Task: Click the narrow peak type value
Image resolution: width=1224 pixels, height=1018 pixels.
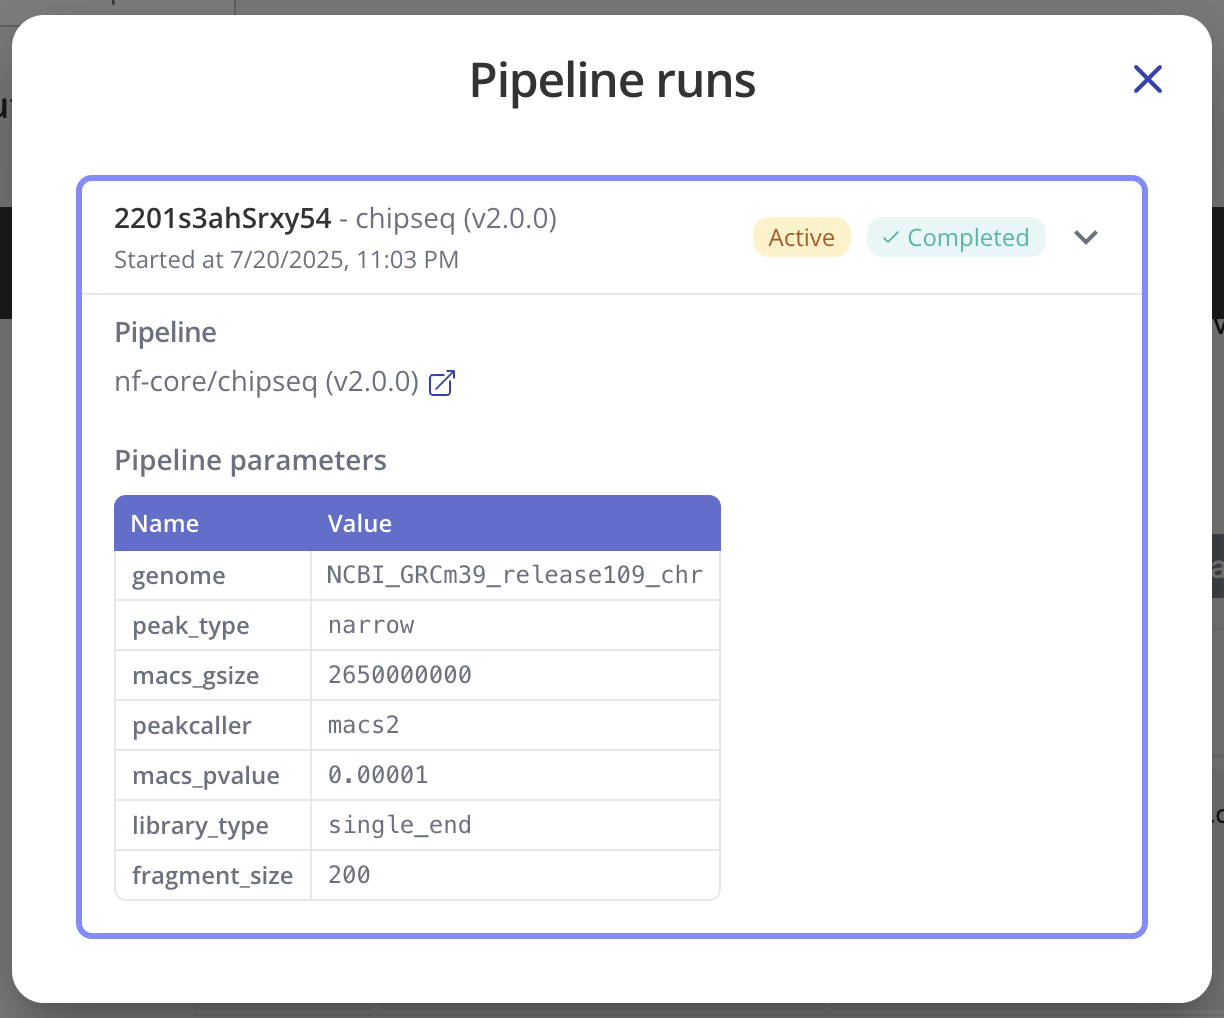Action: [x=371, y=625]
